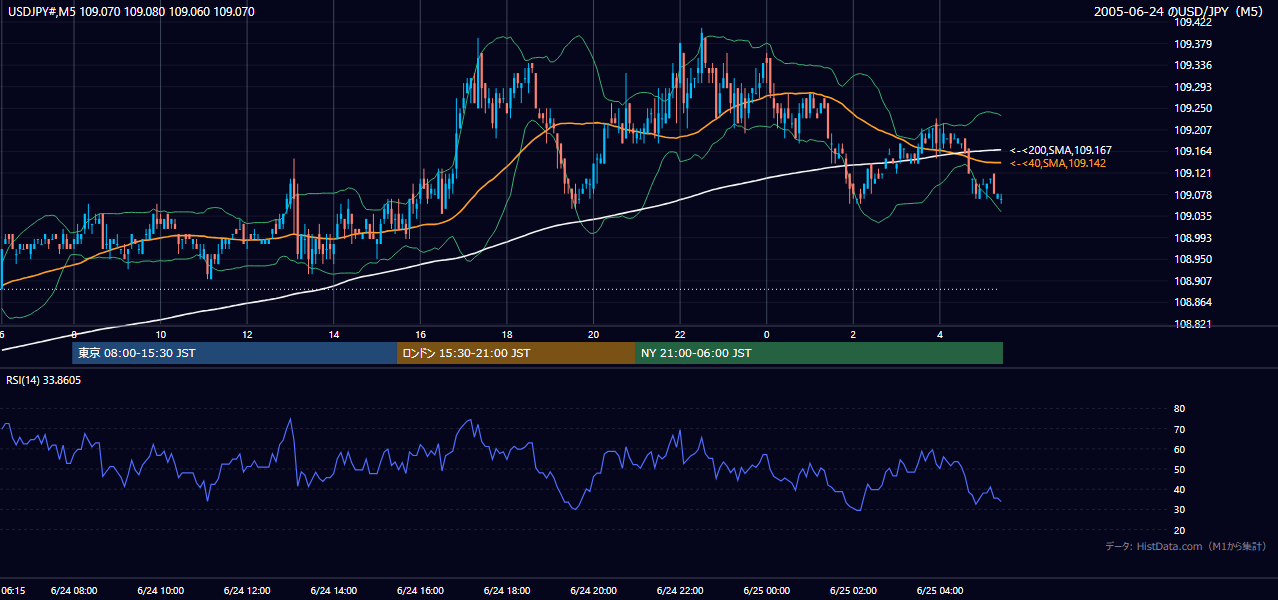
Task: Click the 6/24 12:00 date axis label
Action: pos(247,591)
